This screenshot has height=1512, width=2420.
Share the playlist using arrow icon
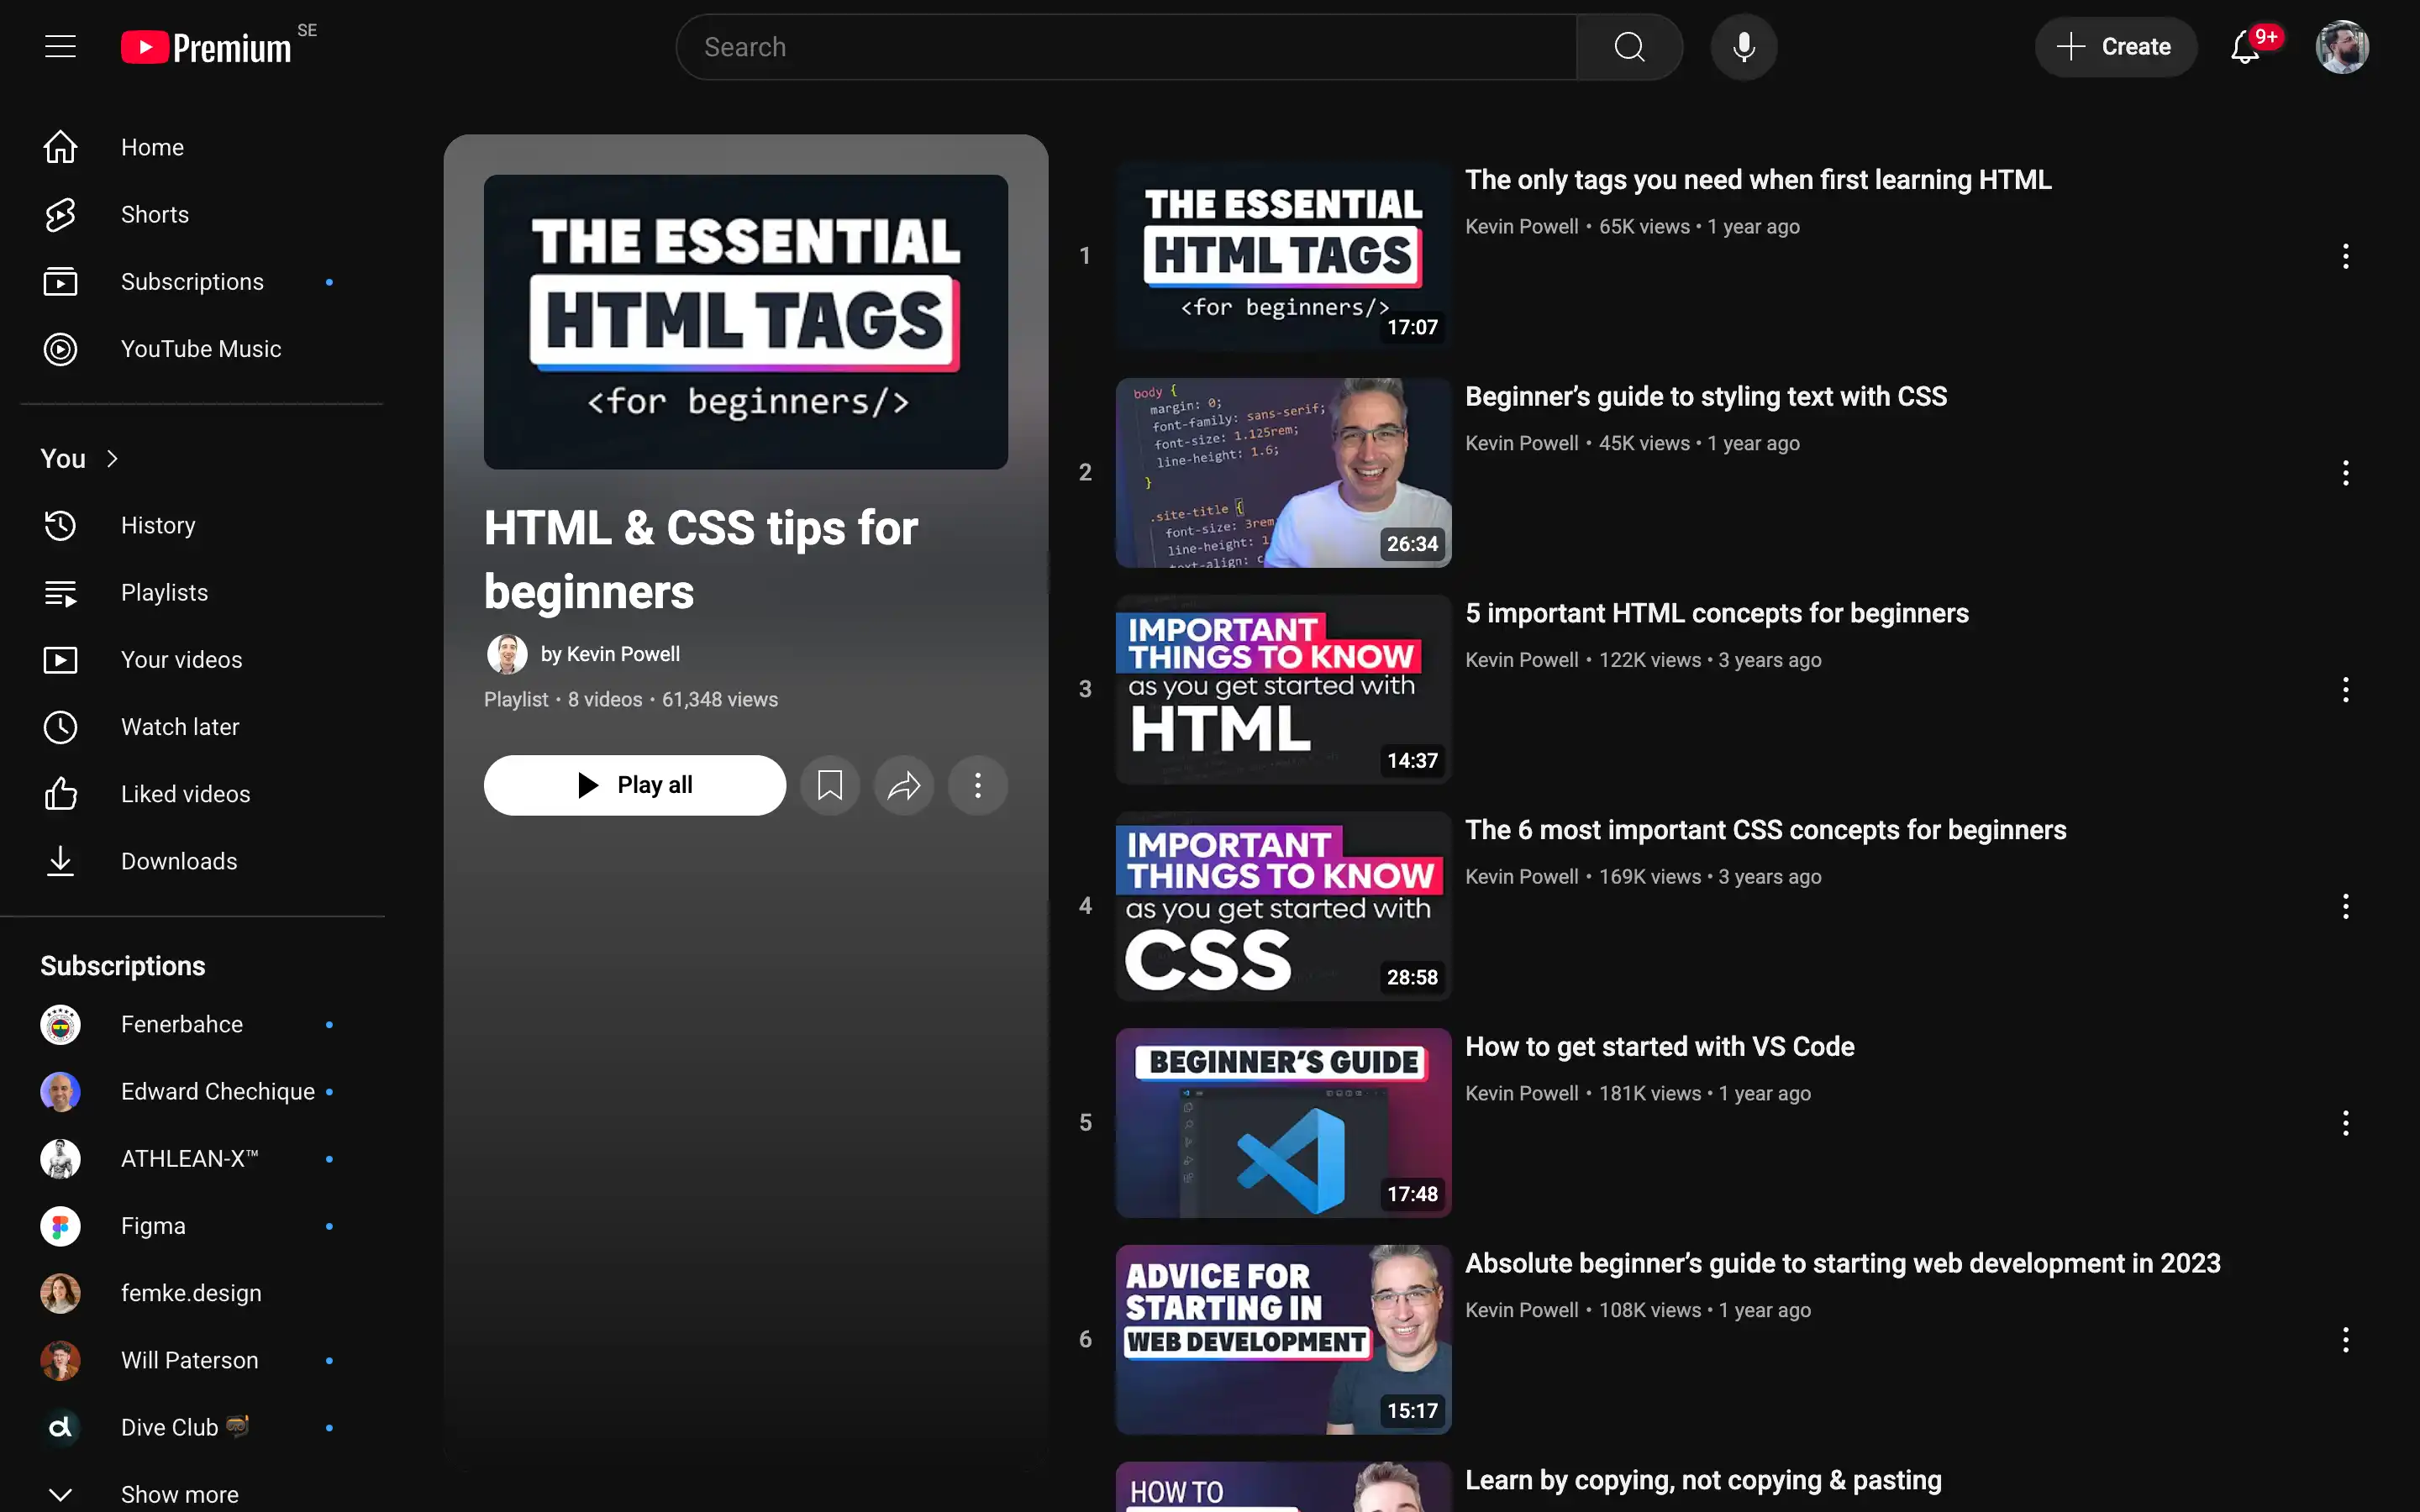[x=904, y=785]
